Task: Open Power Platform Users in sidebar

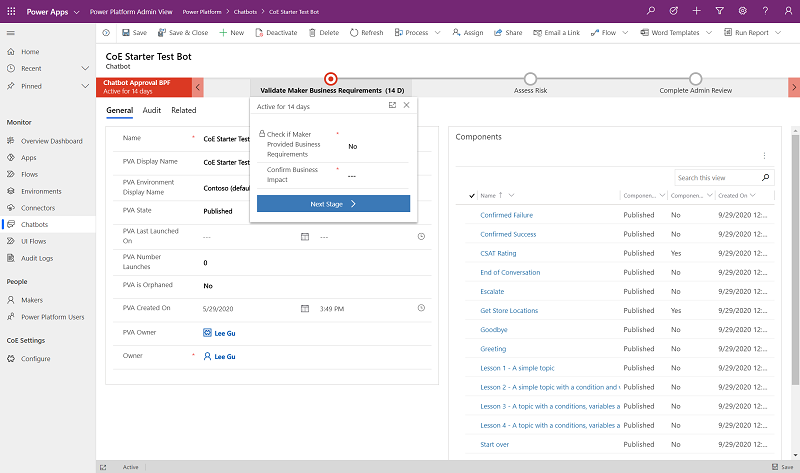Action: 53,317
